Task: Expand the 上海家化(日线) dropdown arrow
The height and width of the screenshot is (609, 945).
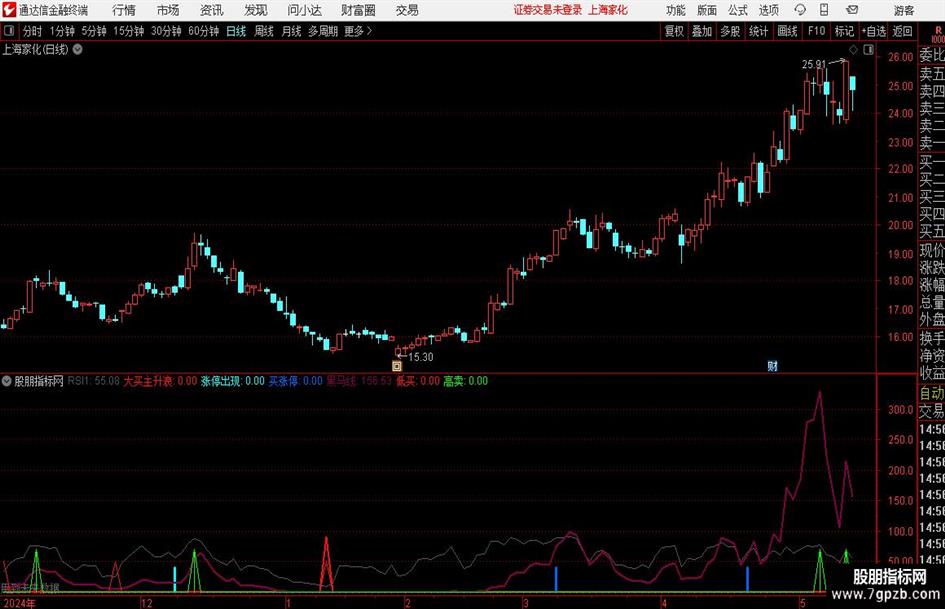Action: pyautogui.click(x=78, y=49)
